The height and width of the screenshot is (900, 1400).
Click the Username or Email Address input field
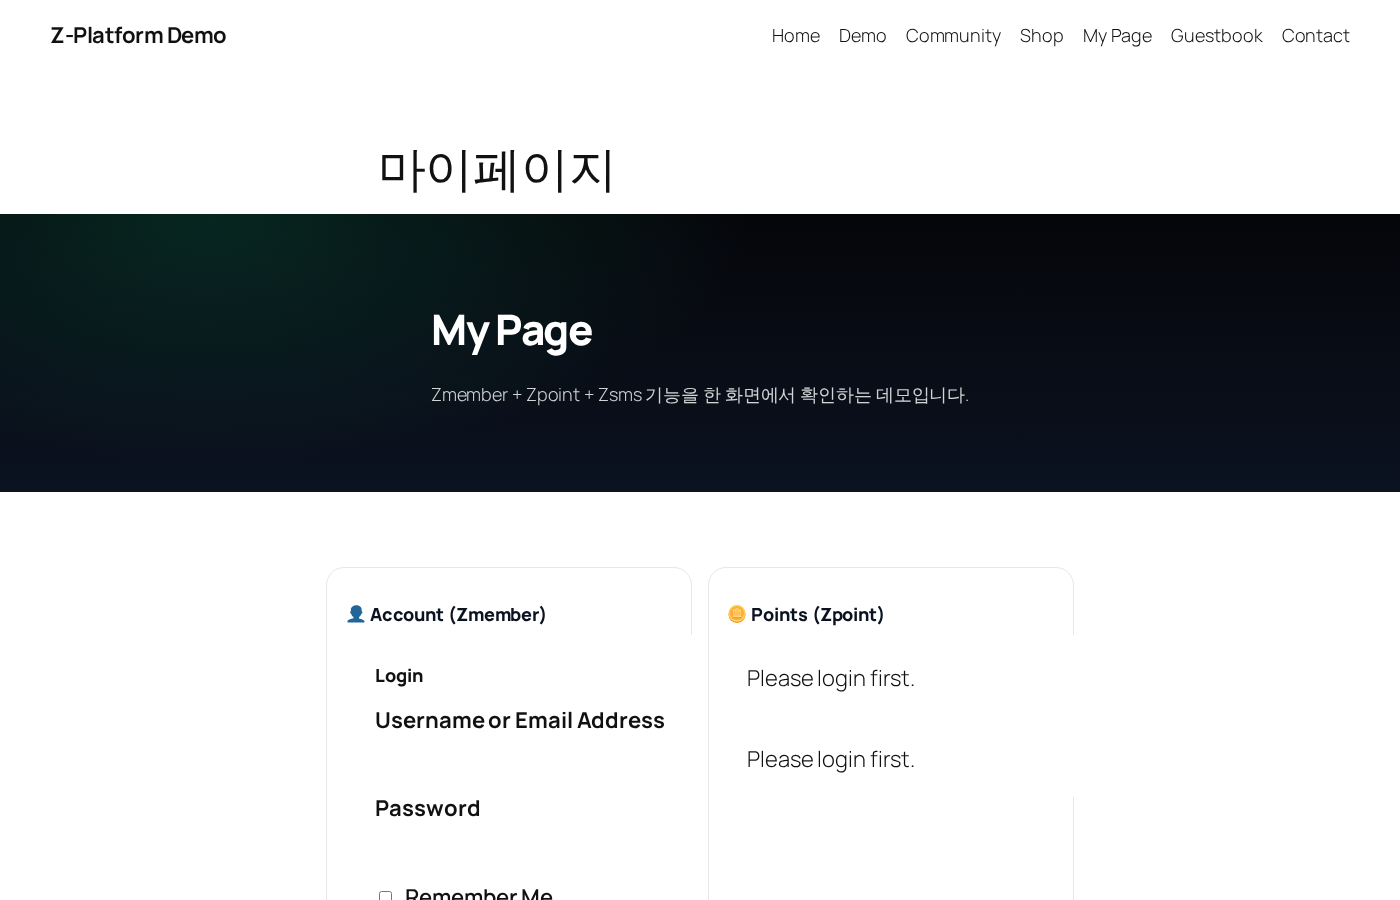click(520, 760)
